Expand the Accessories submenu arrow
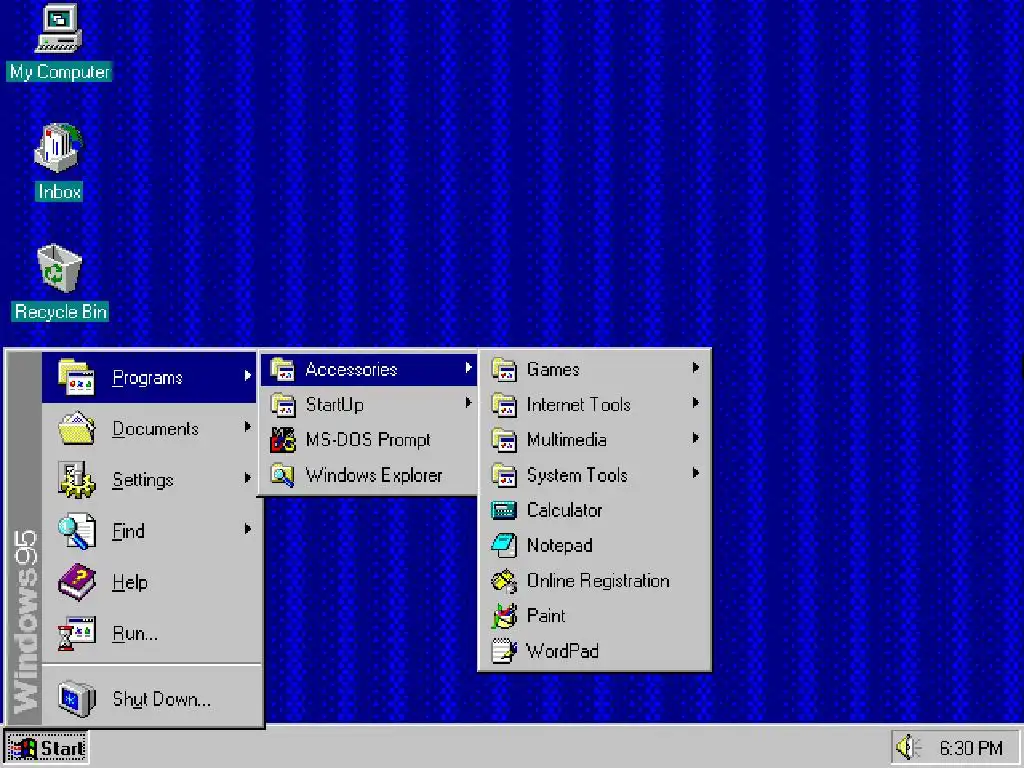Viewport: 1024px width, 768px height. [468, 368]
